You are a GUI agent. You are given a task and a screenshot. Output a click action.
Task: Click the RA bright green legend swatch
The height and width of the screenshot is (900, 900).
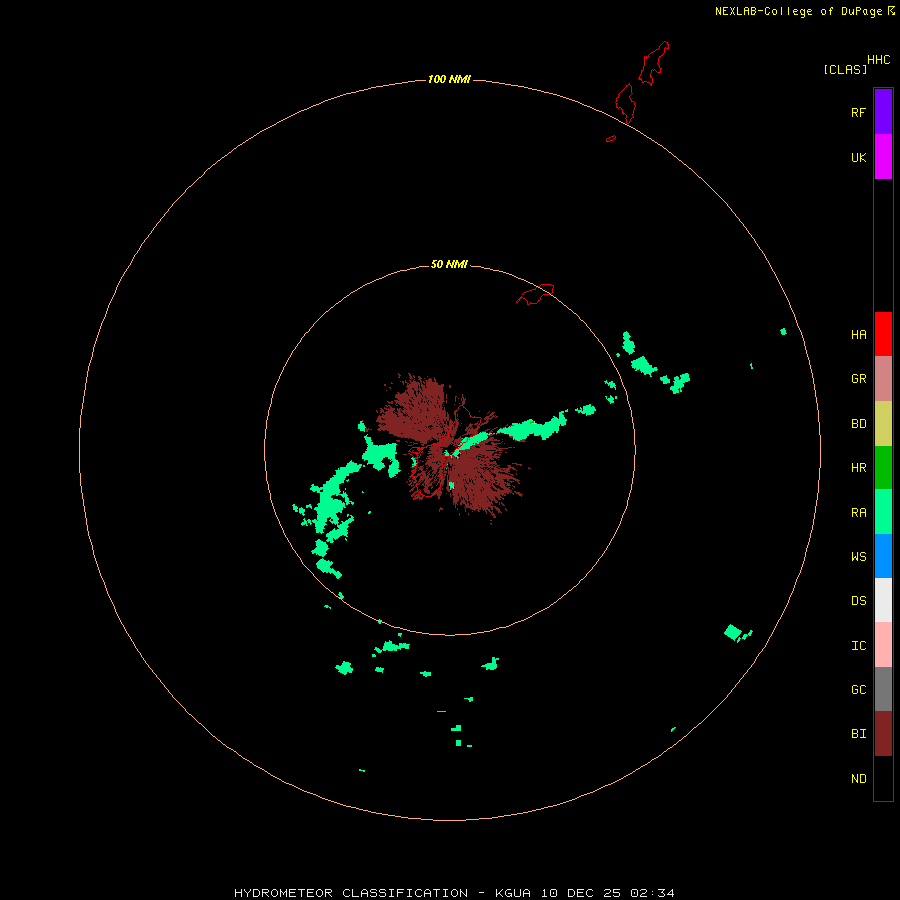883,512
